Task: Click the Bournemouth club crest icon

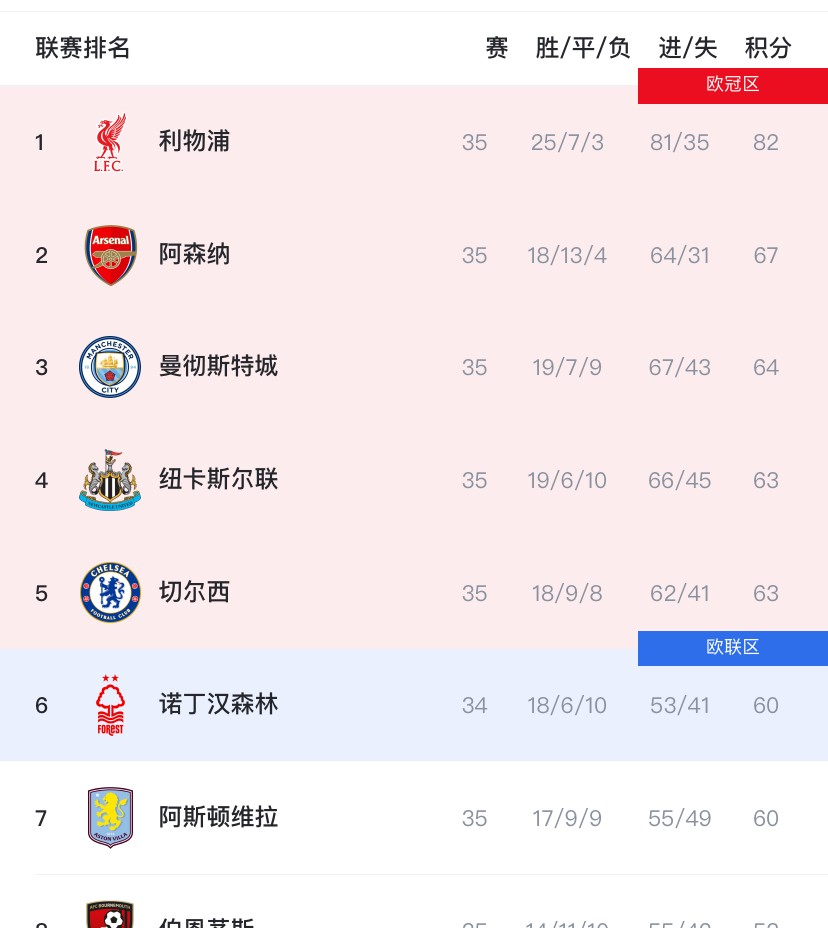Action: point(110,914)
